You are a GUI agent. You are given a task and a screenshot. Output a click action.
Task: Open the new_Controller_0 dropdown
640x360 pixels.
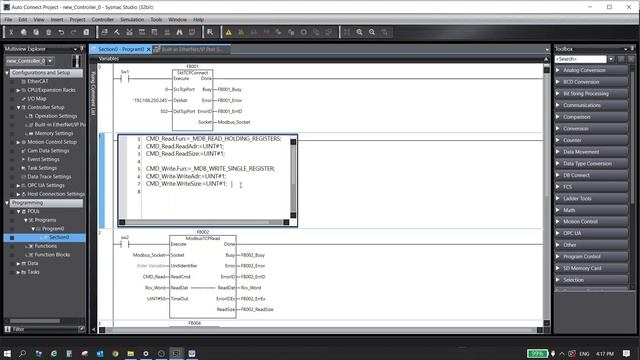(x=50, y=61)
